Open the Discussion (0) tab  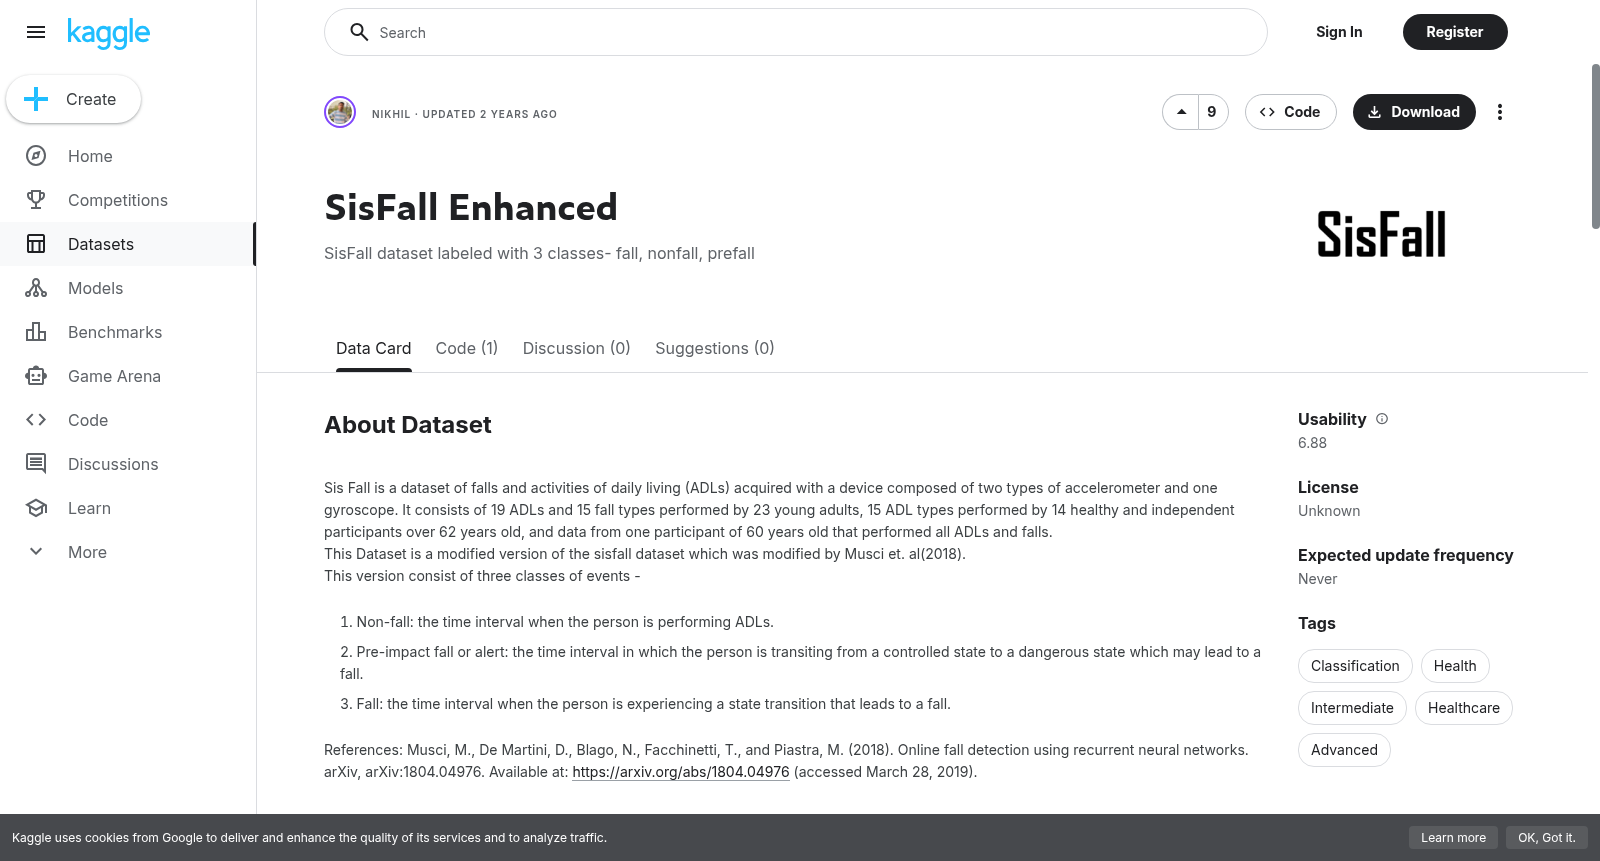click(x=577, y=348)
